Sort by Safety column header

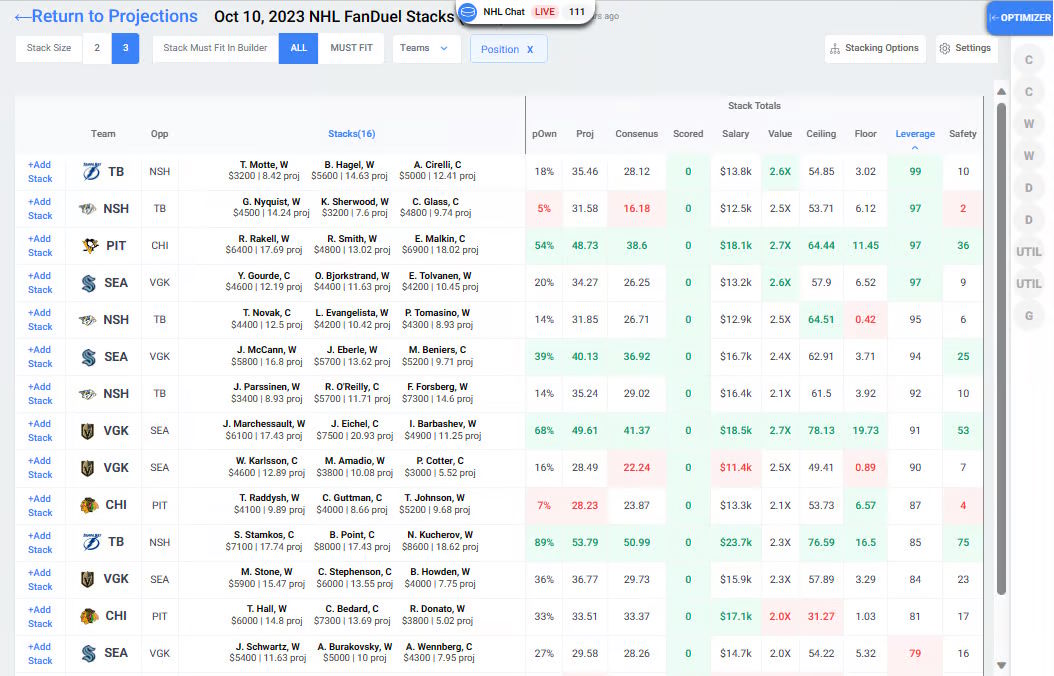(x=963, y=134)
